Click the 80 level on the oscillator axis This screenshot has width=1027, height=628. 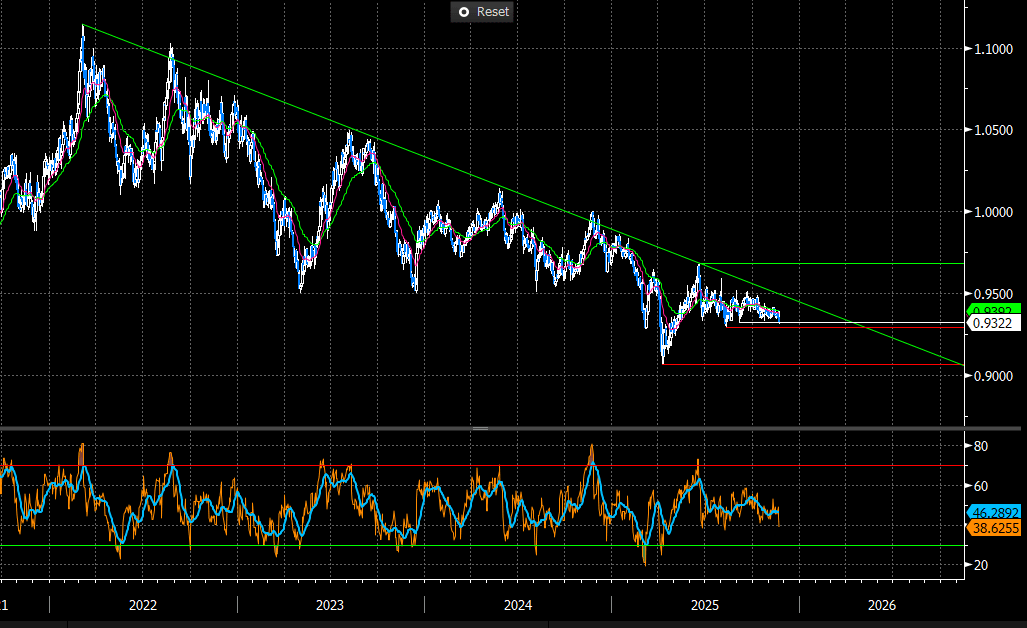(981, 446)
